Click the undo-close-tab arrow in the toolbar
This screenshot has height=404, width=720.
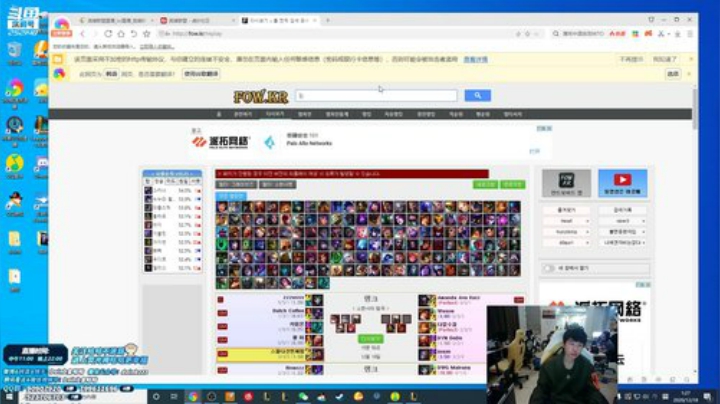click(134, 34)
